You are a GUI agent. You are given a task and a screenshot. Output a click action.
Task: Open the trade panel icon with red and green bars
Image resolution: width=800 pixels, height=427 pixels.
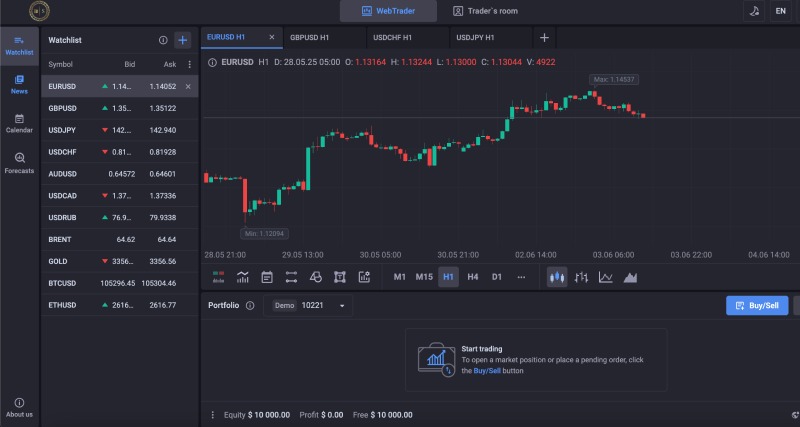[x=218, y=277]
